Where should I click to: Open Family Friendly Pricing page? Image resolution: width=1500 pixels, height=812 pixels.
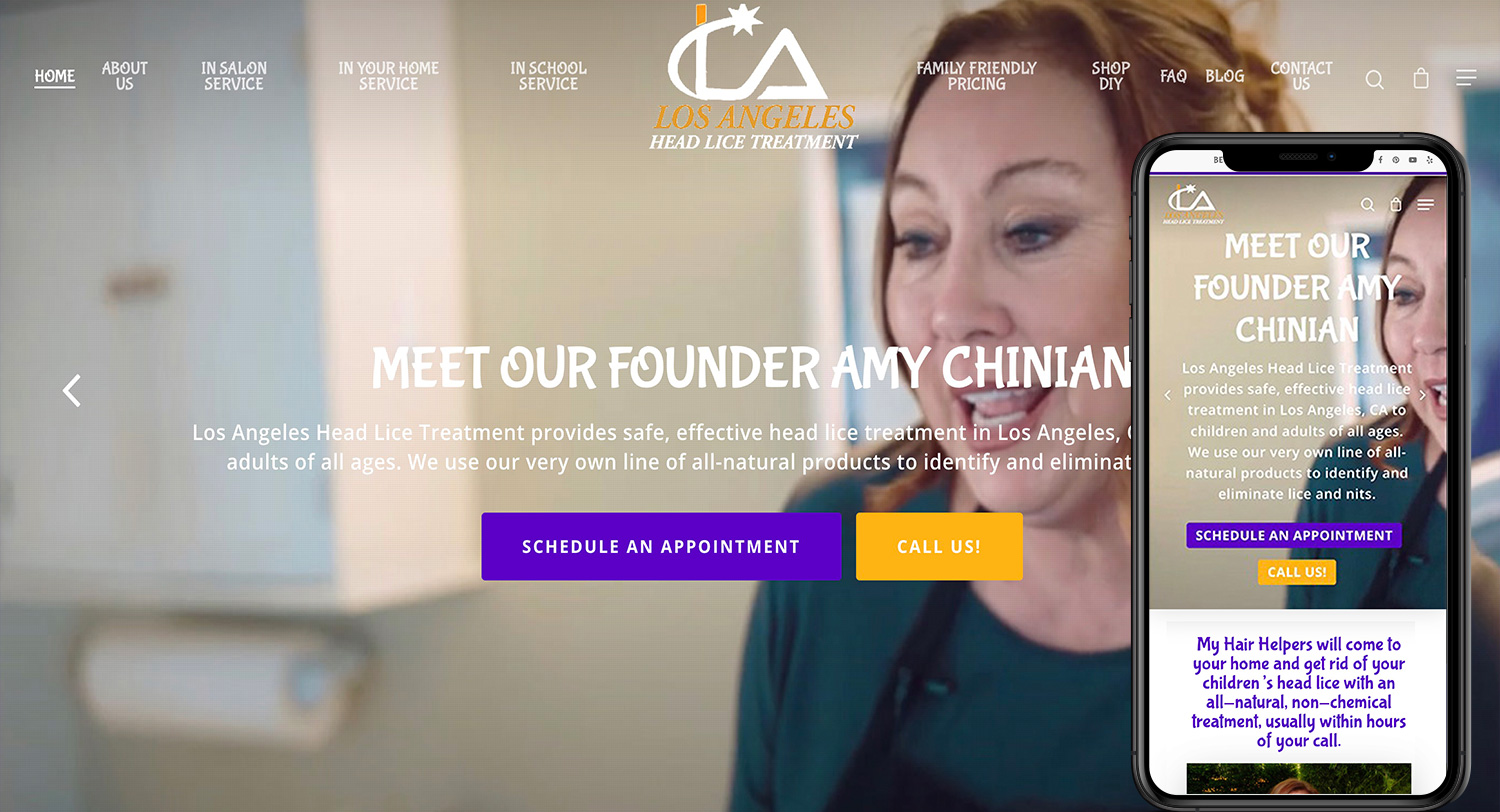coord(977,76)
